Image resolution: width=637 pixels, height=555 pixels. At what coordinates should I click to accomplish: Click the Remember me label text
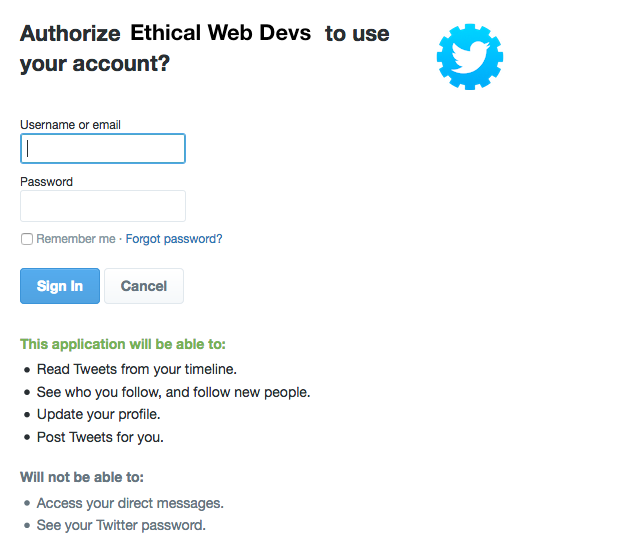76,239
